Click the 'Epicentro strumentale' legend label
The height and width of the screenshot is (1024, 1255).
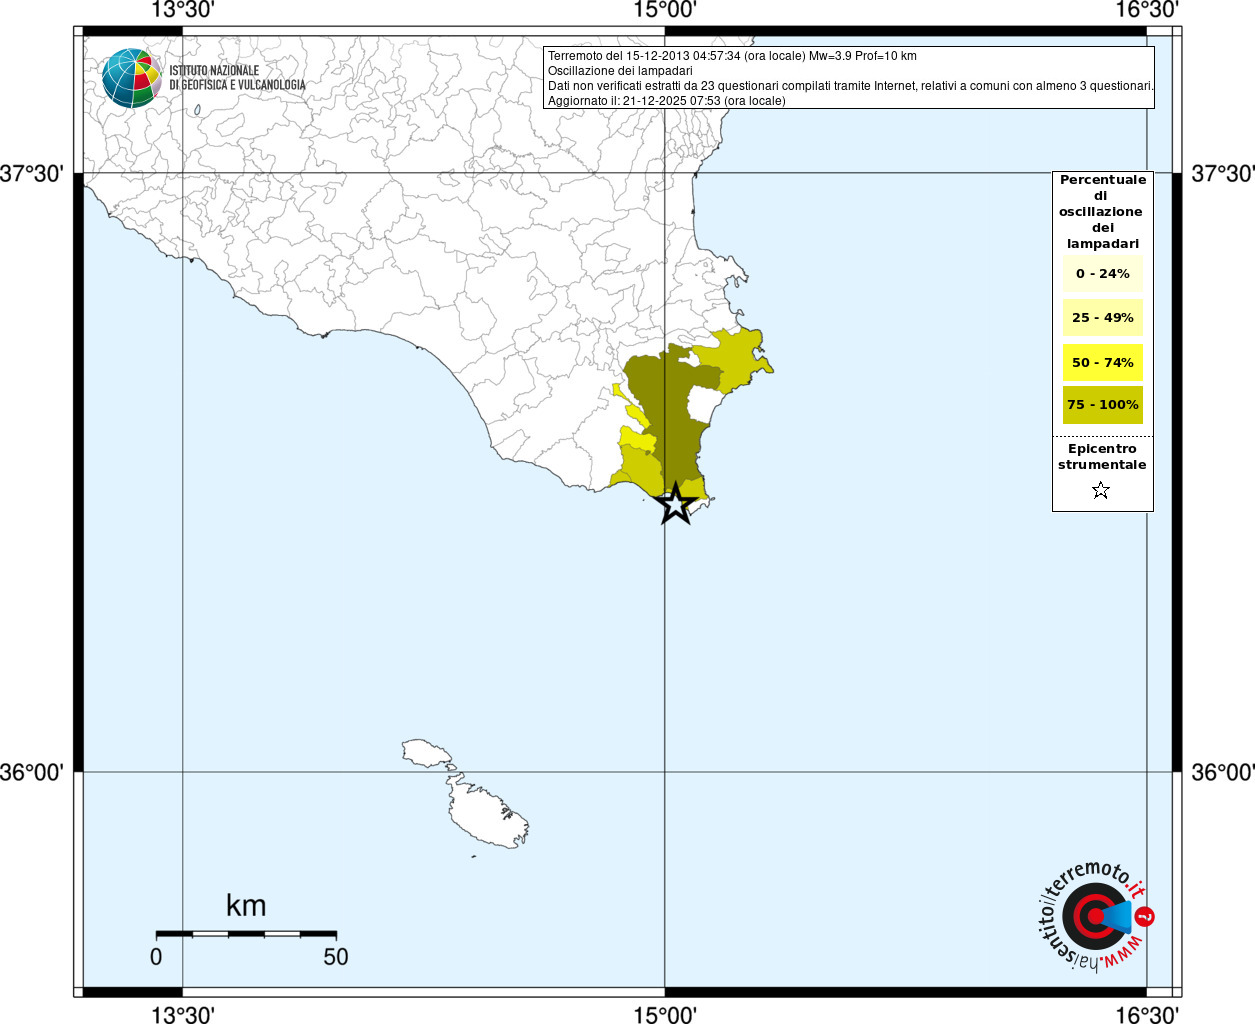(1102, 457)
